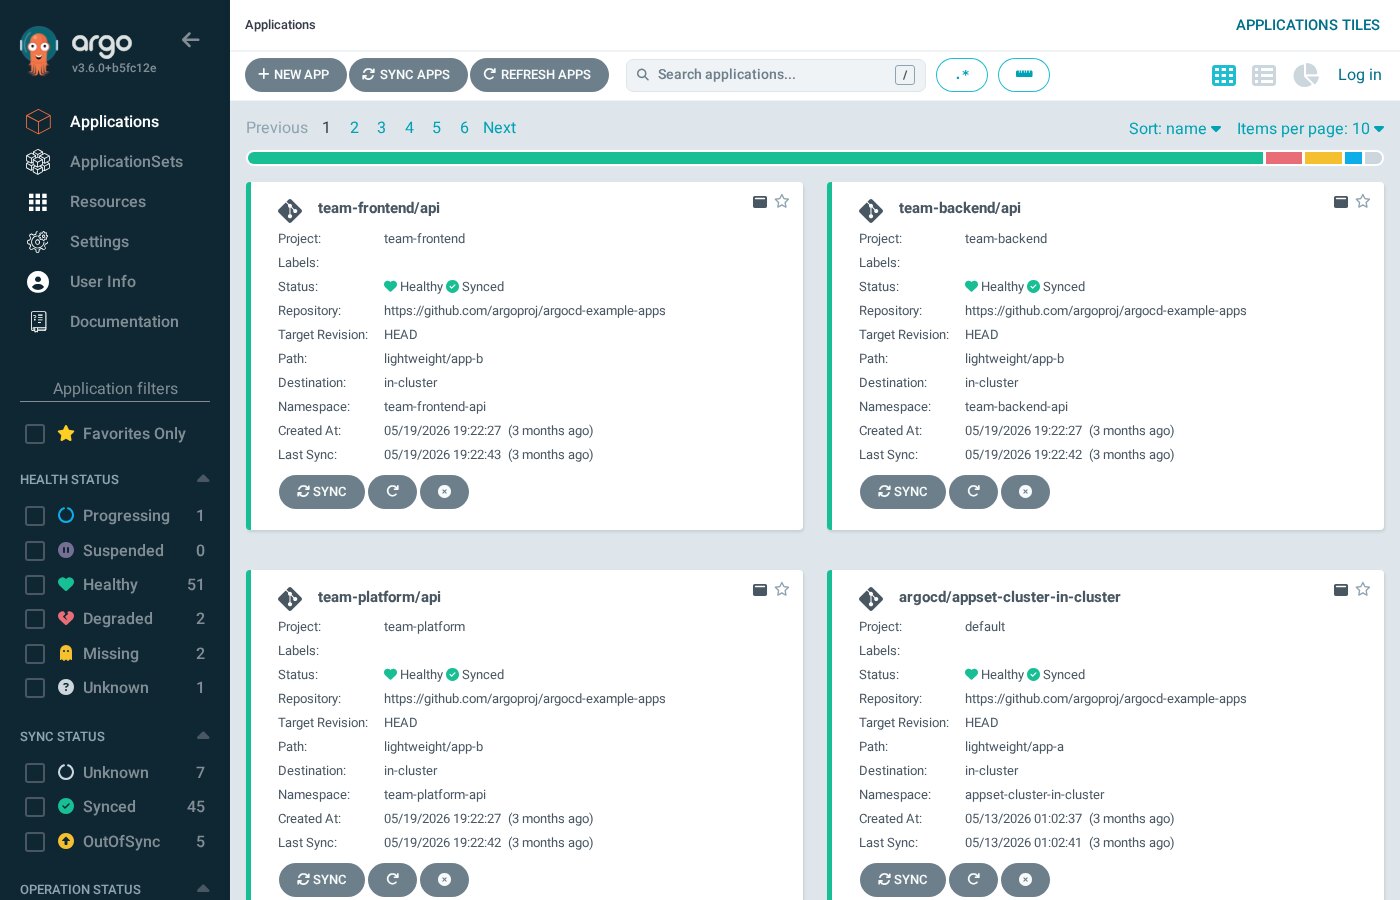
Task: Favorite team-backend/api with the star
Action: click(x=1363, y=201)
